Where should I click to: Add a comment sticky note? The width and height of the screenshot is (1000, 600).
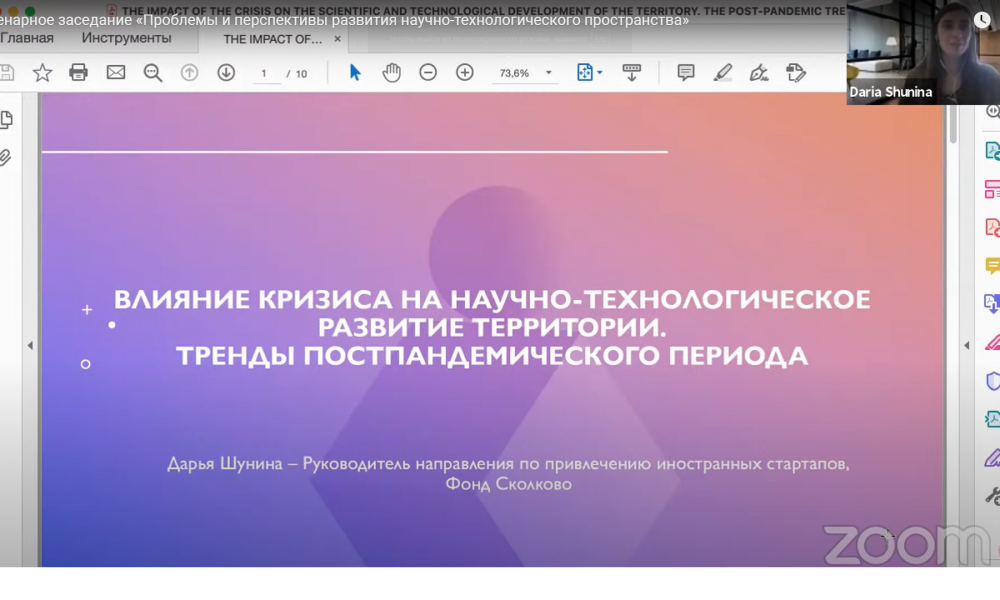tap(686, 73)
